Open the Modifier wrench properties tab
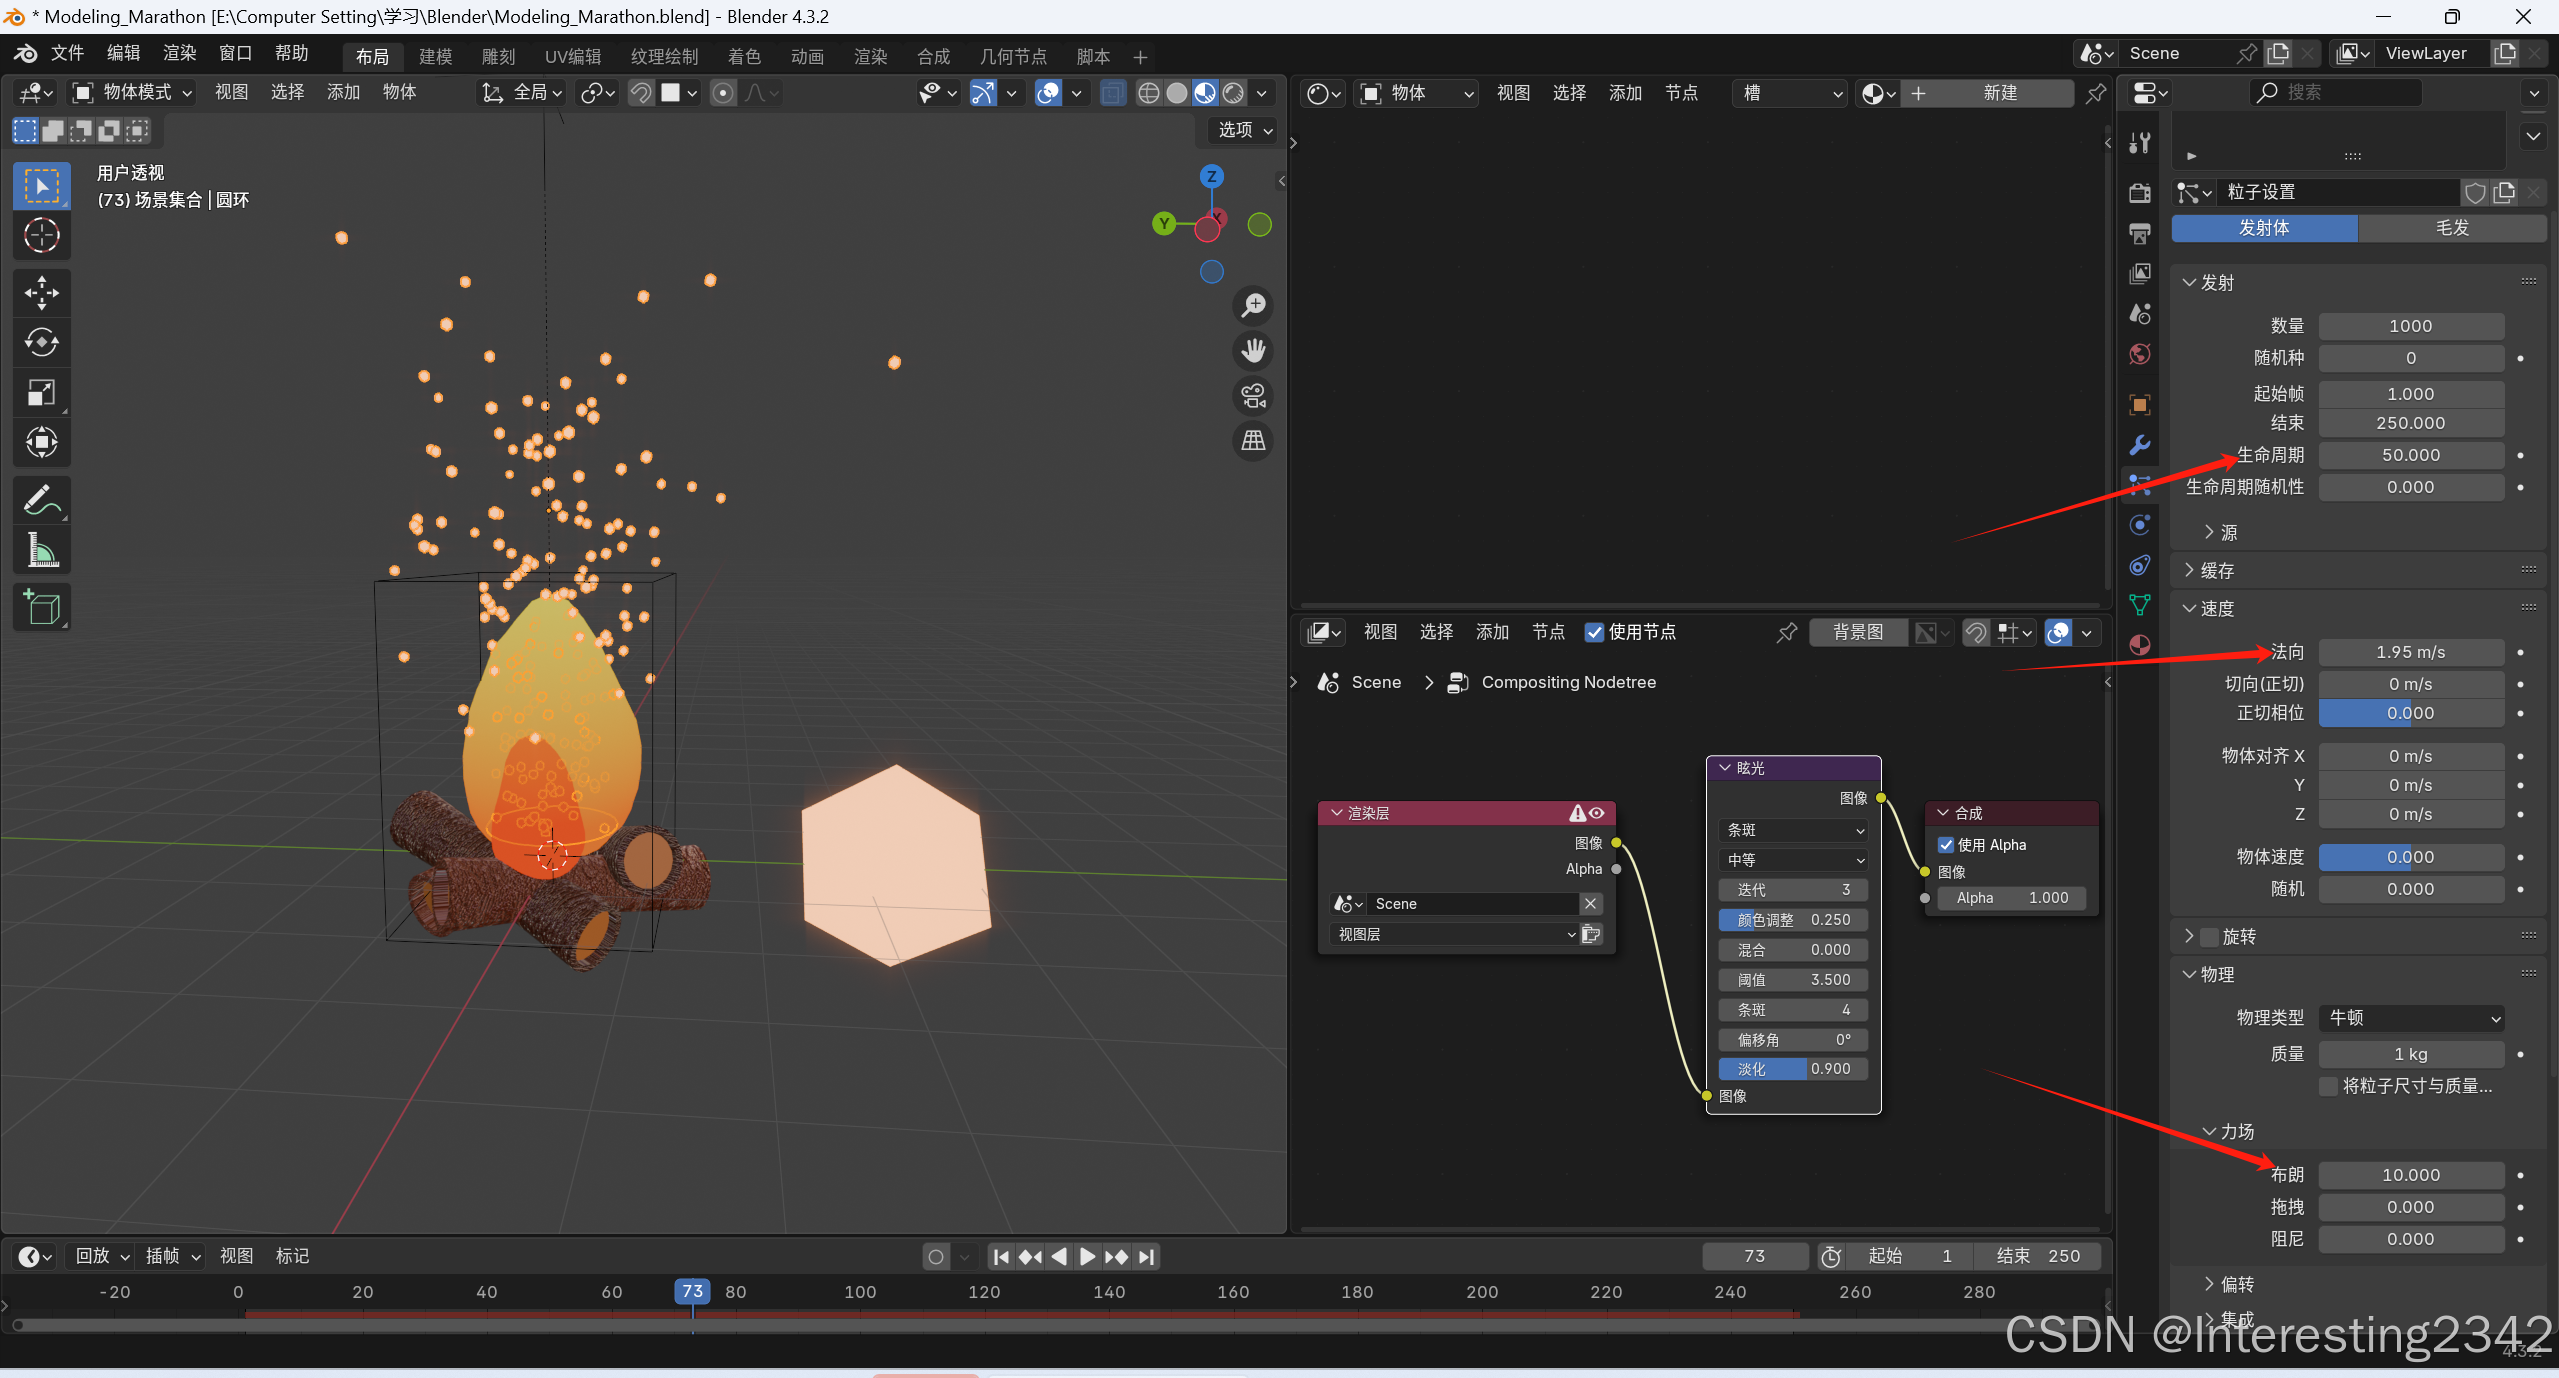Image resolution: width=2559 pixels, height=1378 pixels. (x=2139, y=445)
